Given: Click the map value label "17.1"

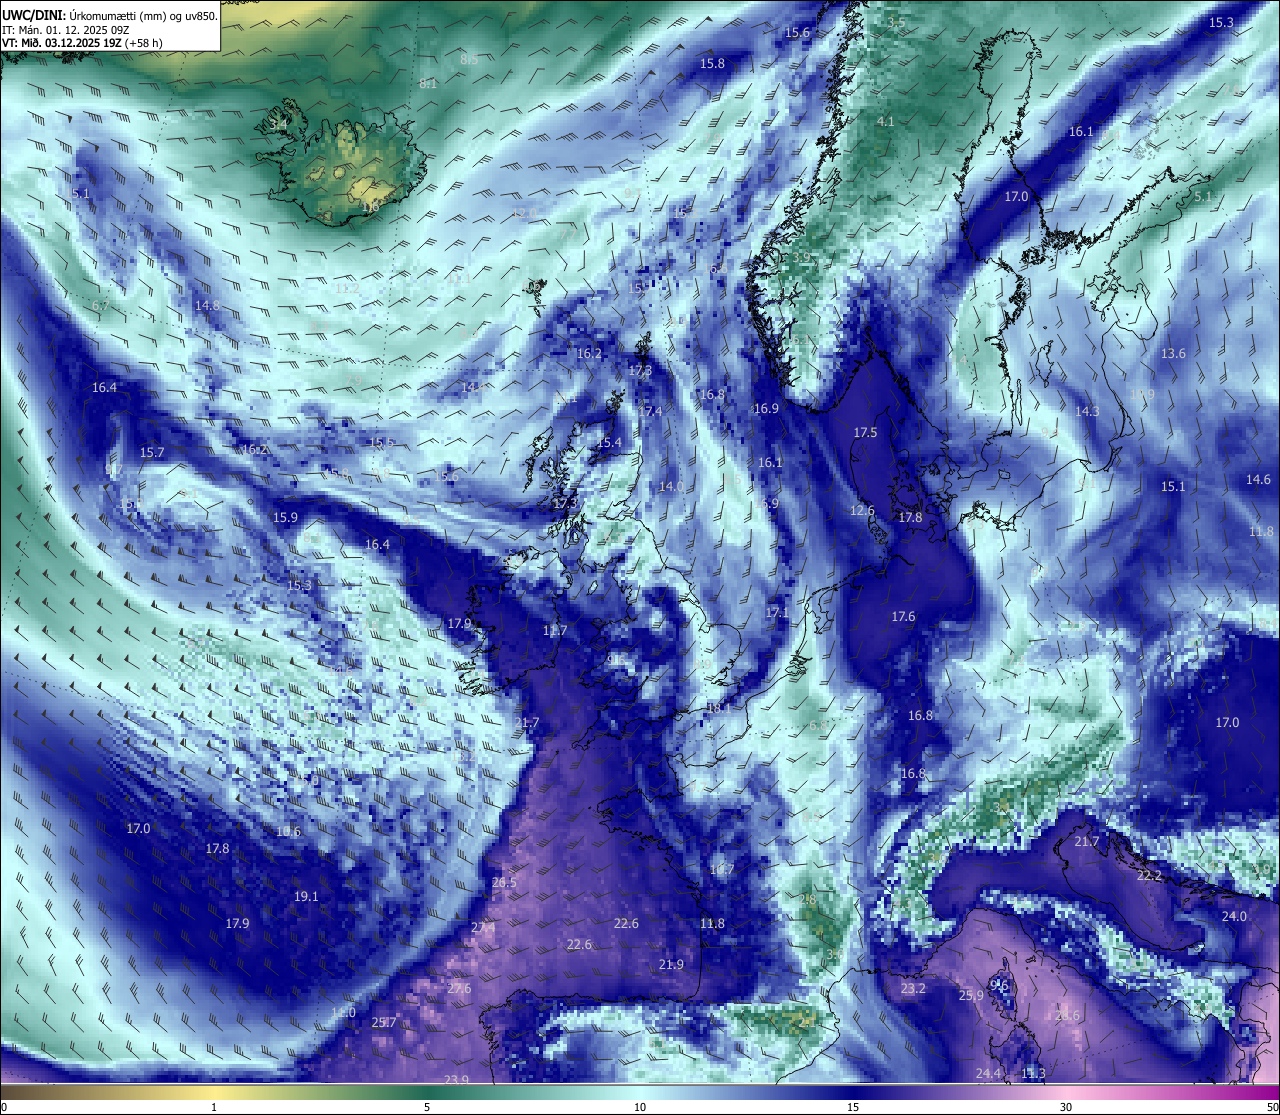Looking at the screenshot, I should click(777, 612).
